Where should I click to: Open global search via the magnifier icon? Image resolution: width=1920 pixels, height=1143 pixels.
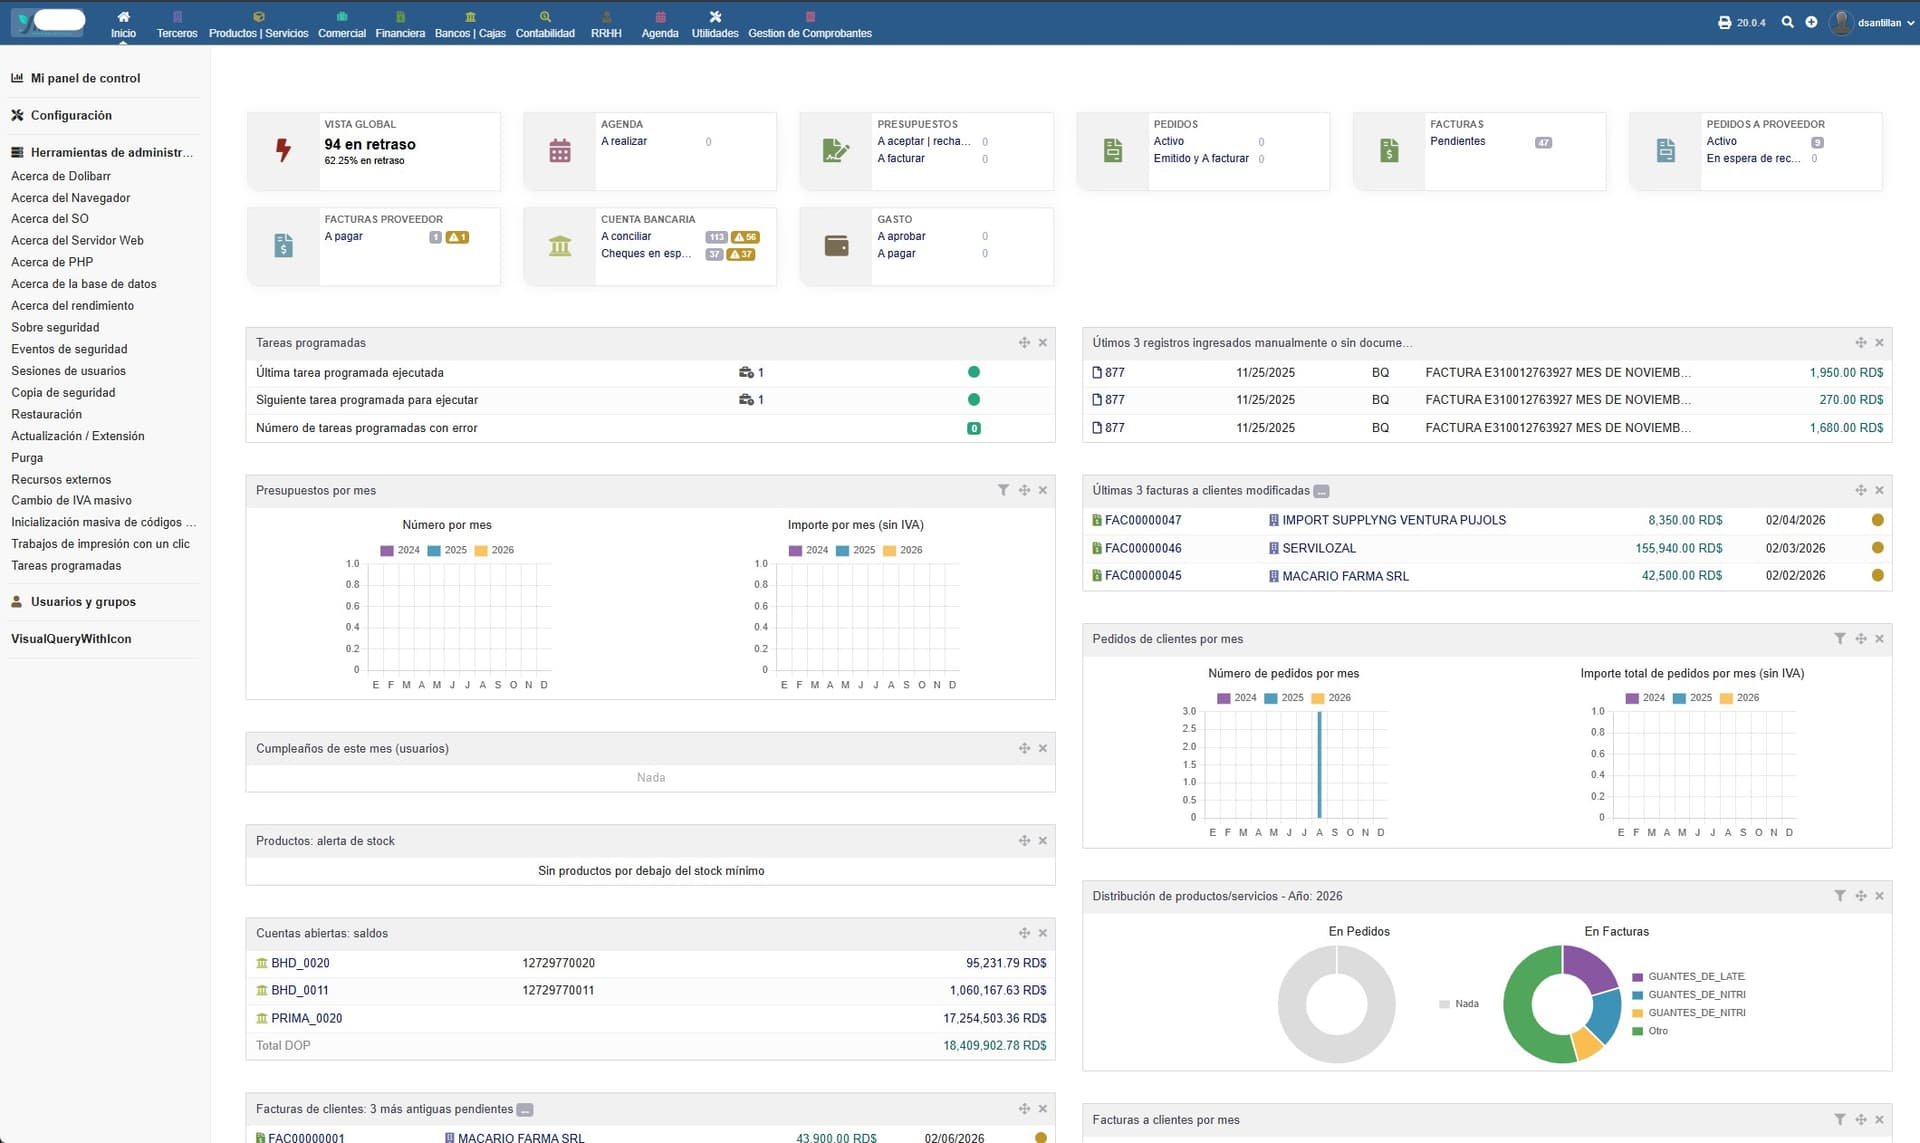click(x=1787, y=21)
